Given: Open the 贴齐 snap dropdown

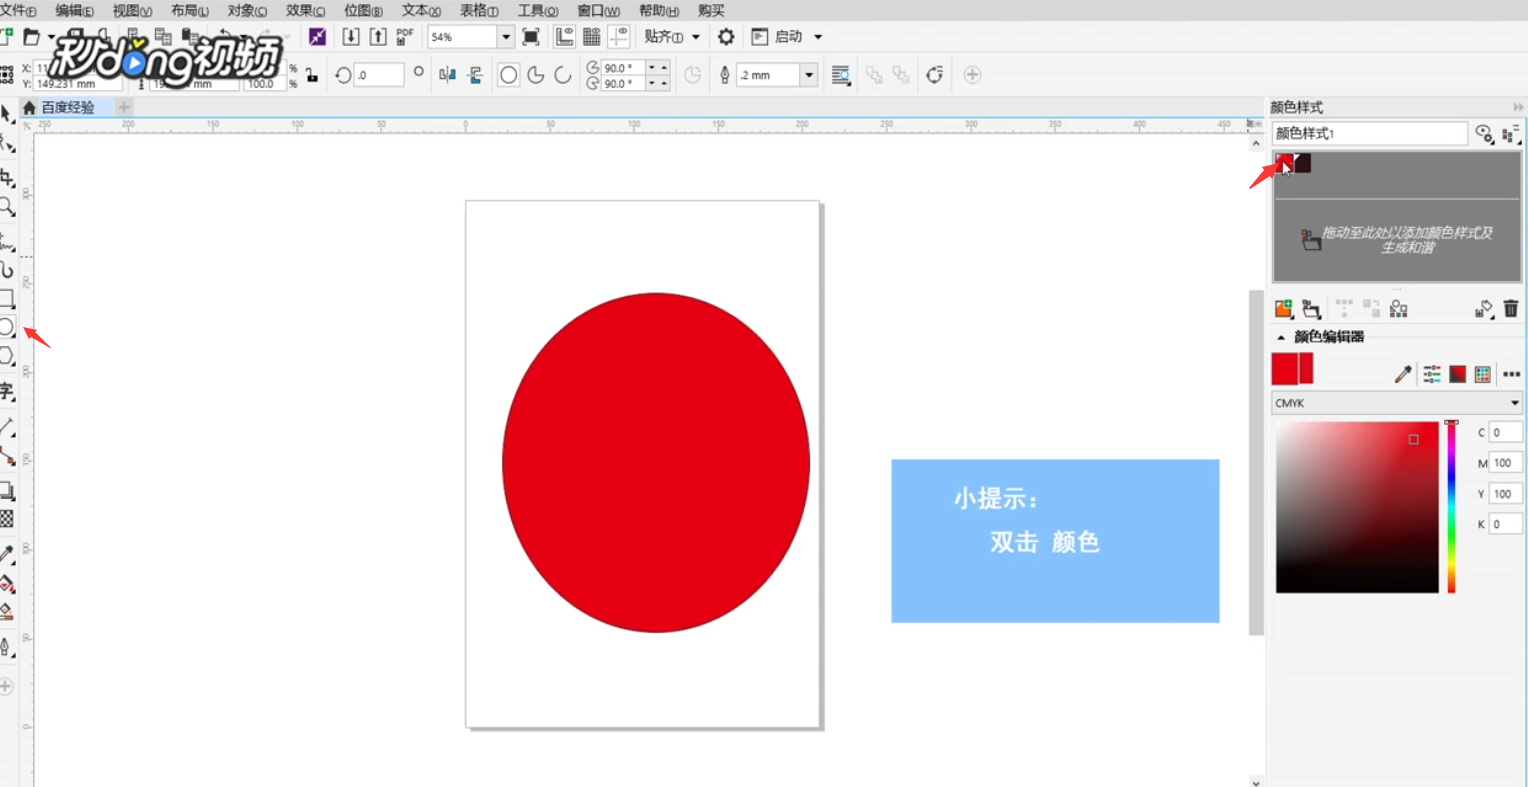Looking at the screenshot, I should [670, 36].
